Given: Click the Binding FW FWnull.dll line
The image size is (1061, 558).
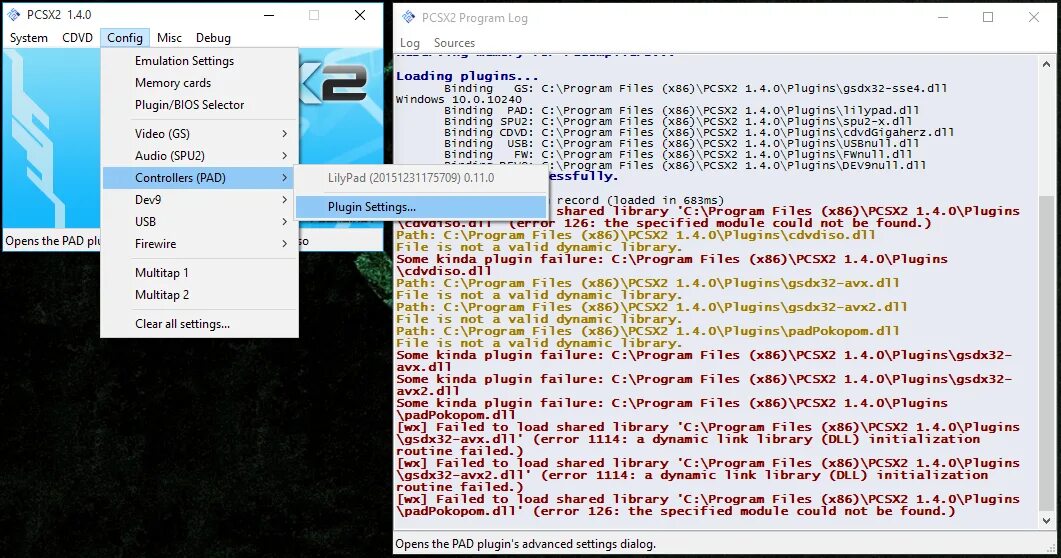Looking at the screenshot, I should click(x=678, y=154).
